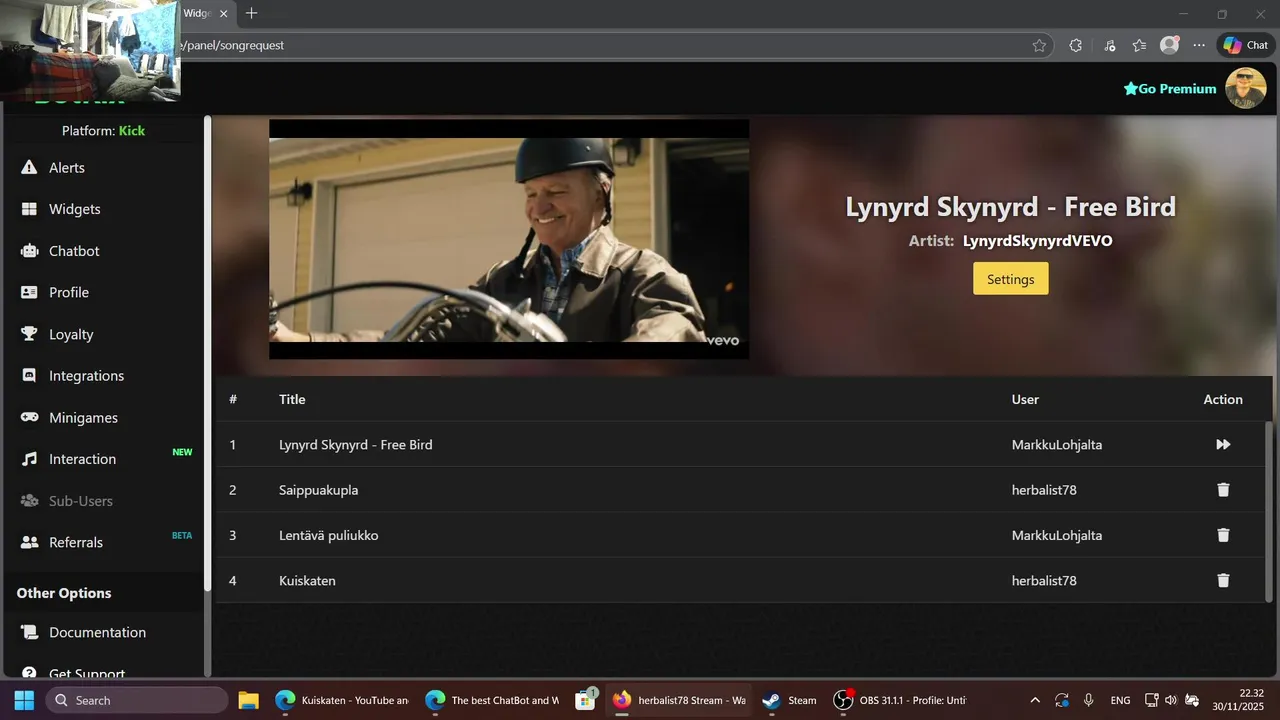The image size is (1280, 720).
Task: Click the User column header
Action: click(x=1025, y=399)
